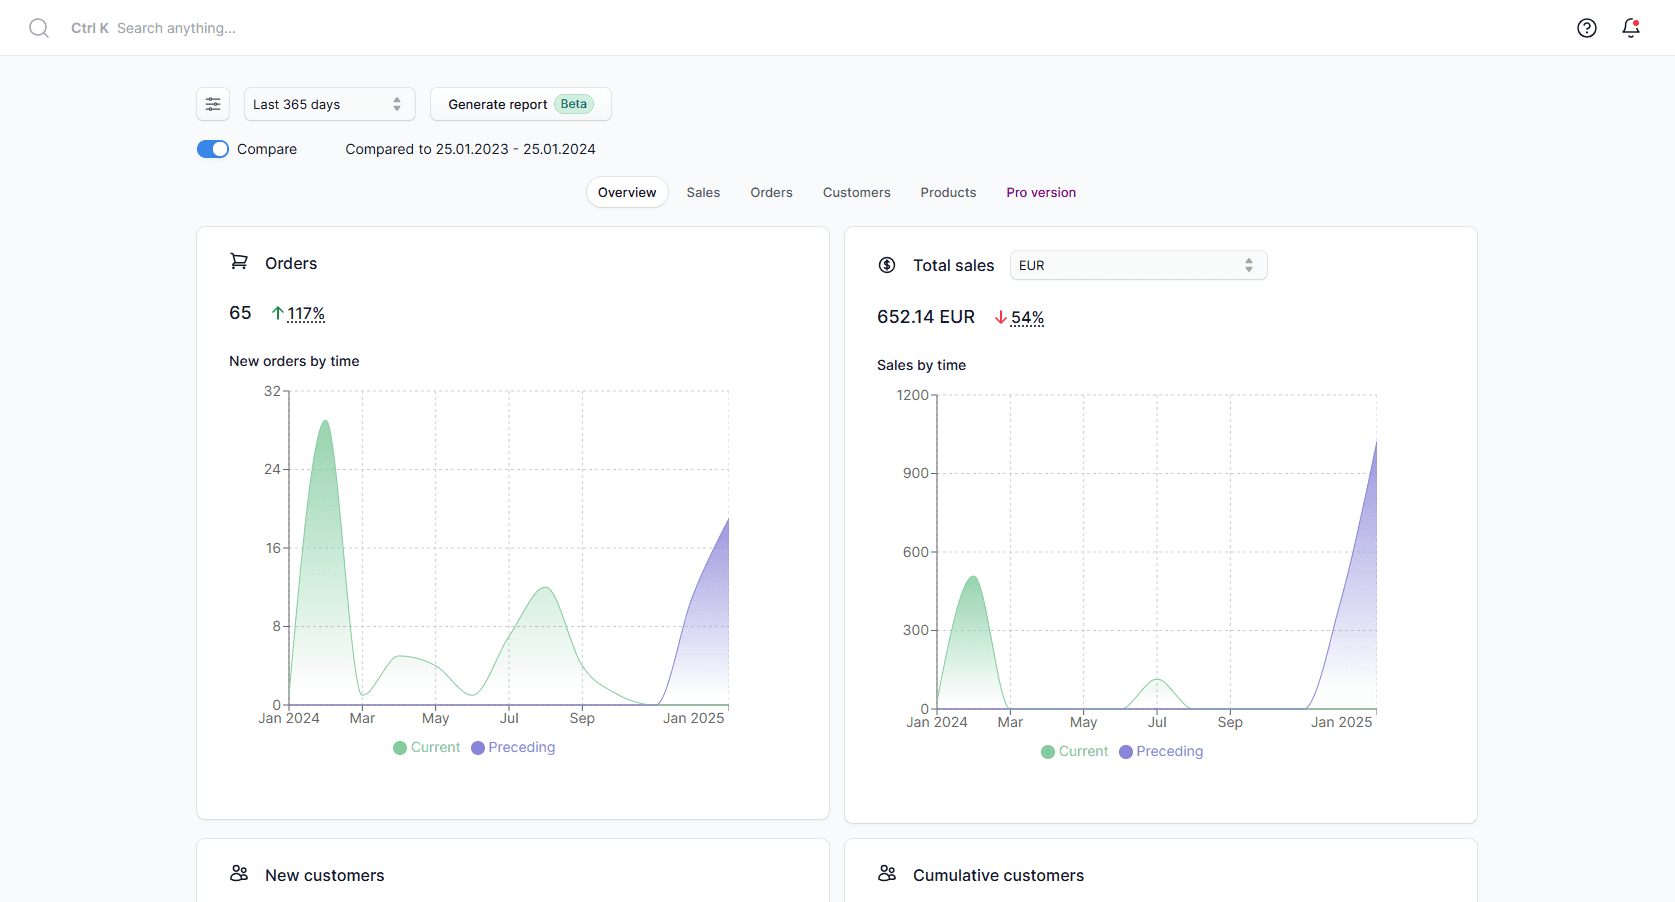Viewport: 1675px width, 902px height.
Task: Disable the Compare toggle switch
Action: click(213, 149)
